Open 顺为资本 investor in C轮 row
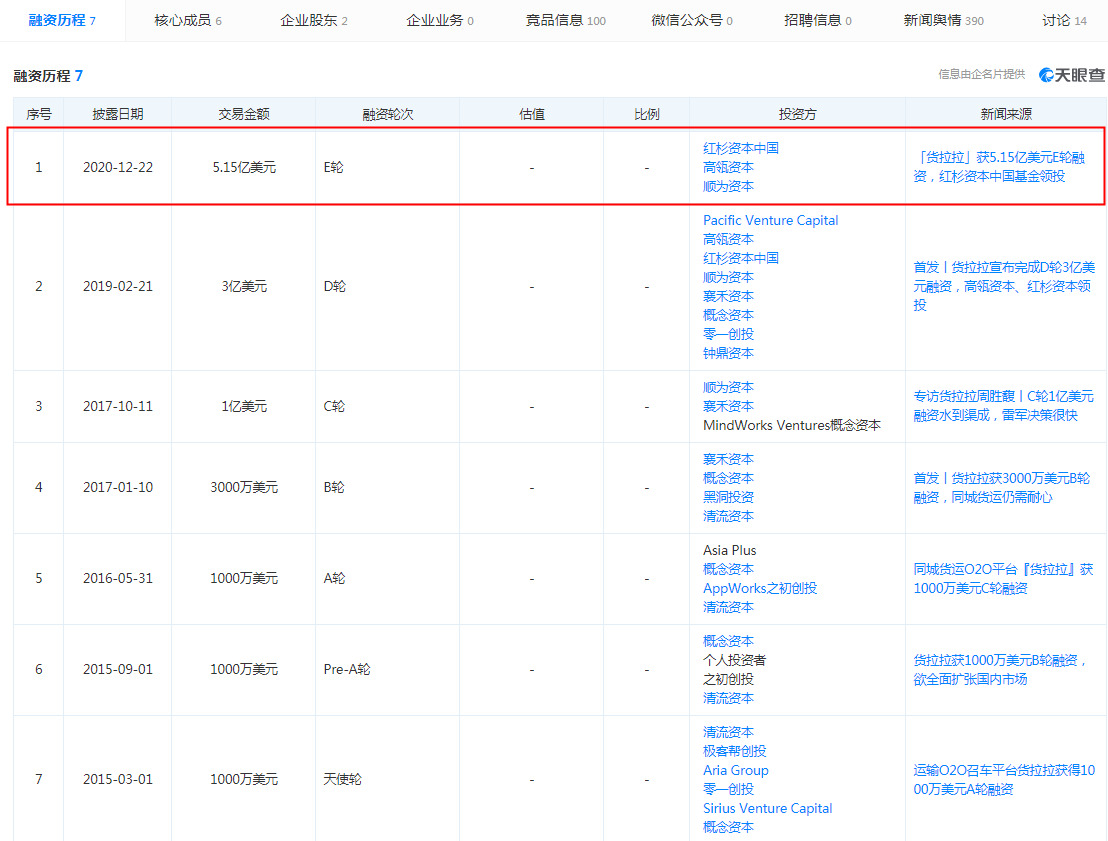This screenshot has height=841, width=1108. pyautogui.click(x=728, y=387)
